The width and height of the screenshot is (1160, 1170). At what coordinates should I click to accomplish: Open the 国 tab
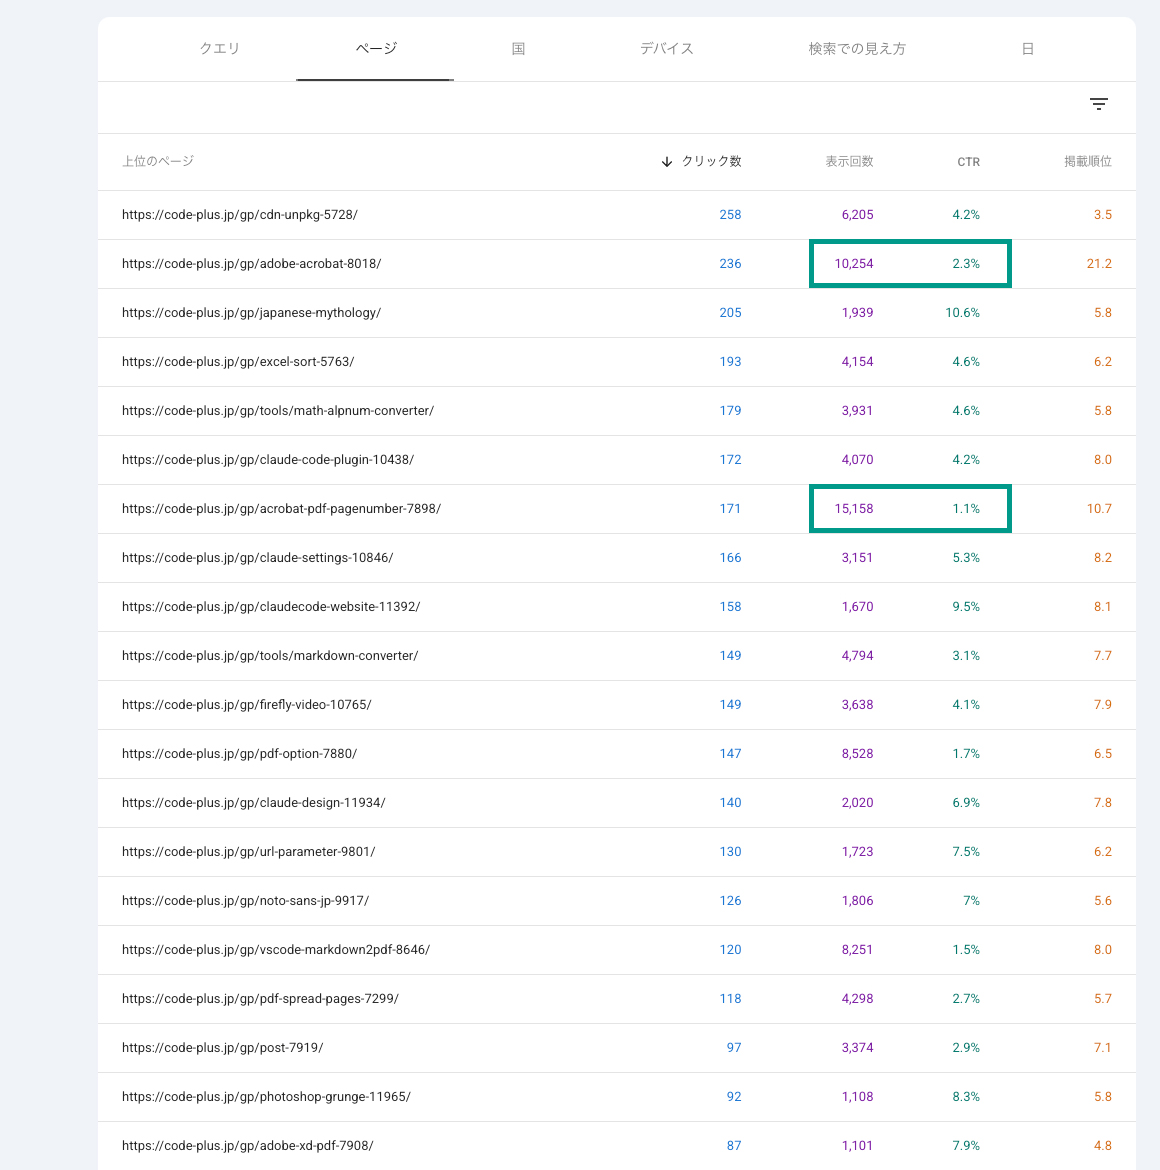[x=518, y=49]
